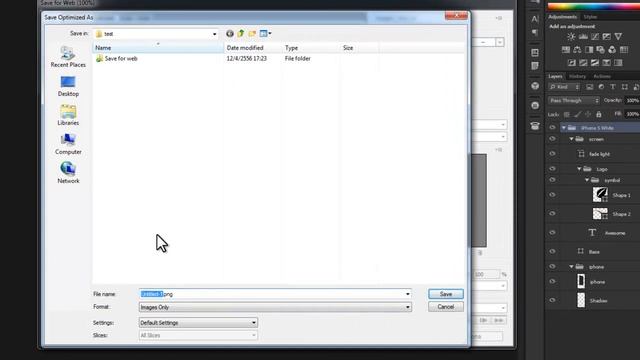Open the Format dropdown
Screen dimensions: 640x360
point(407,307)
